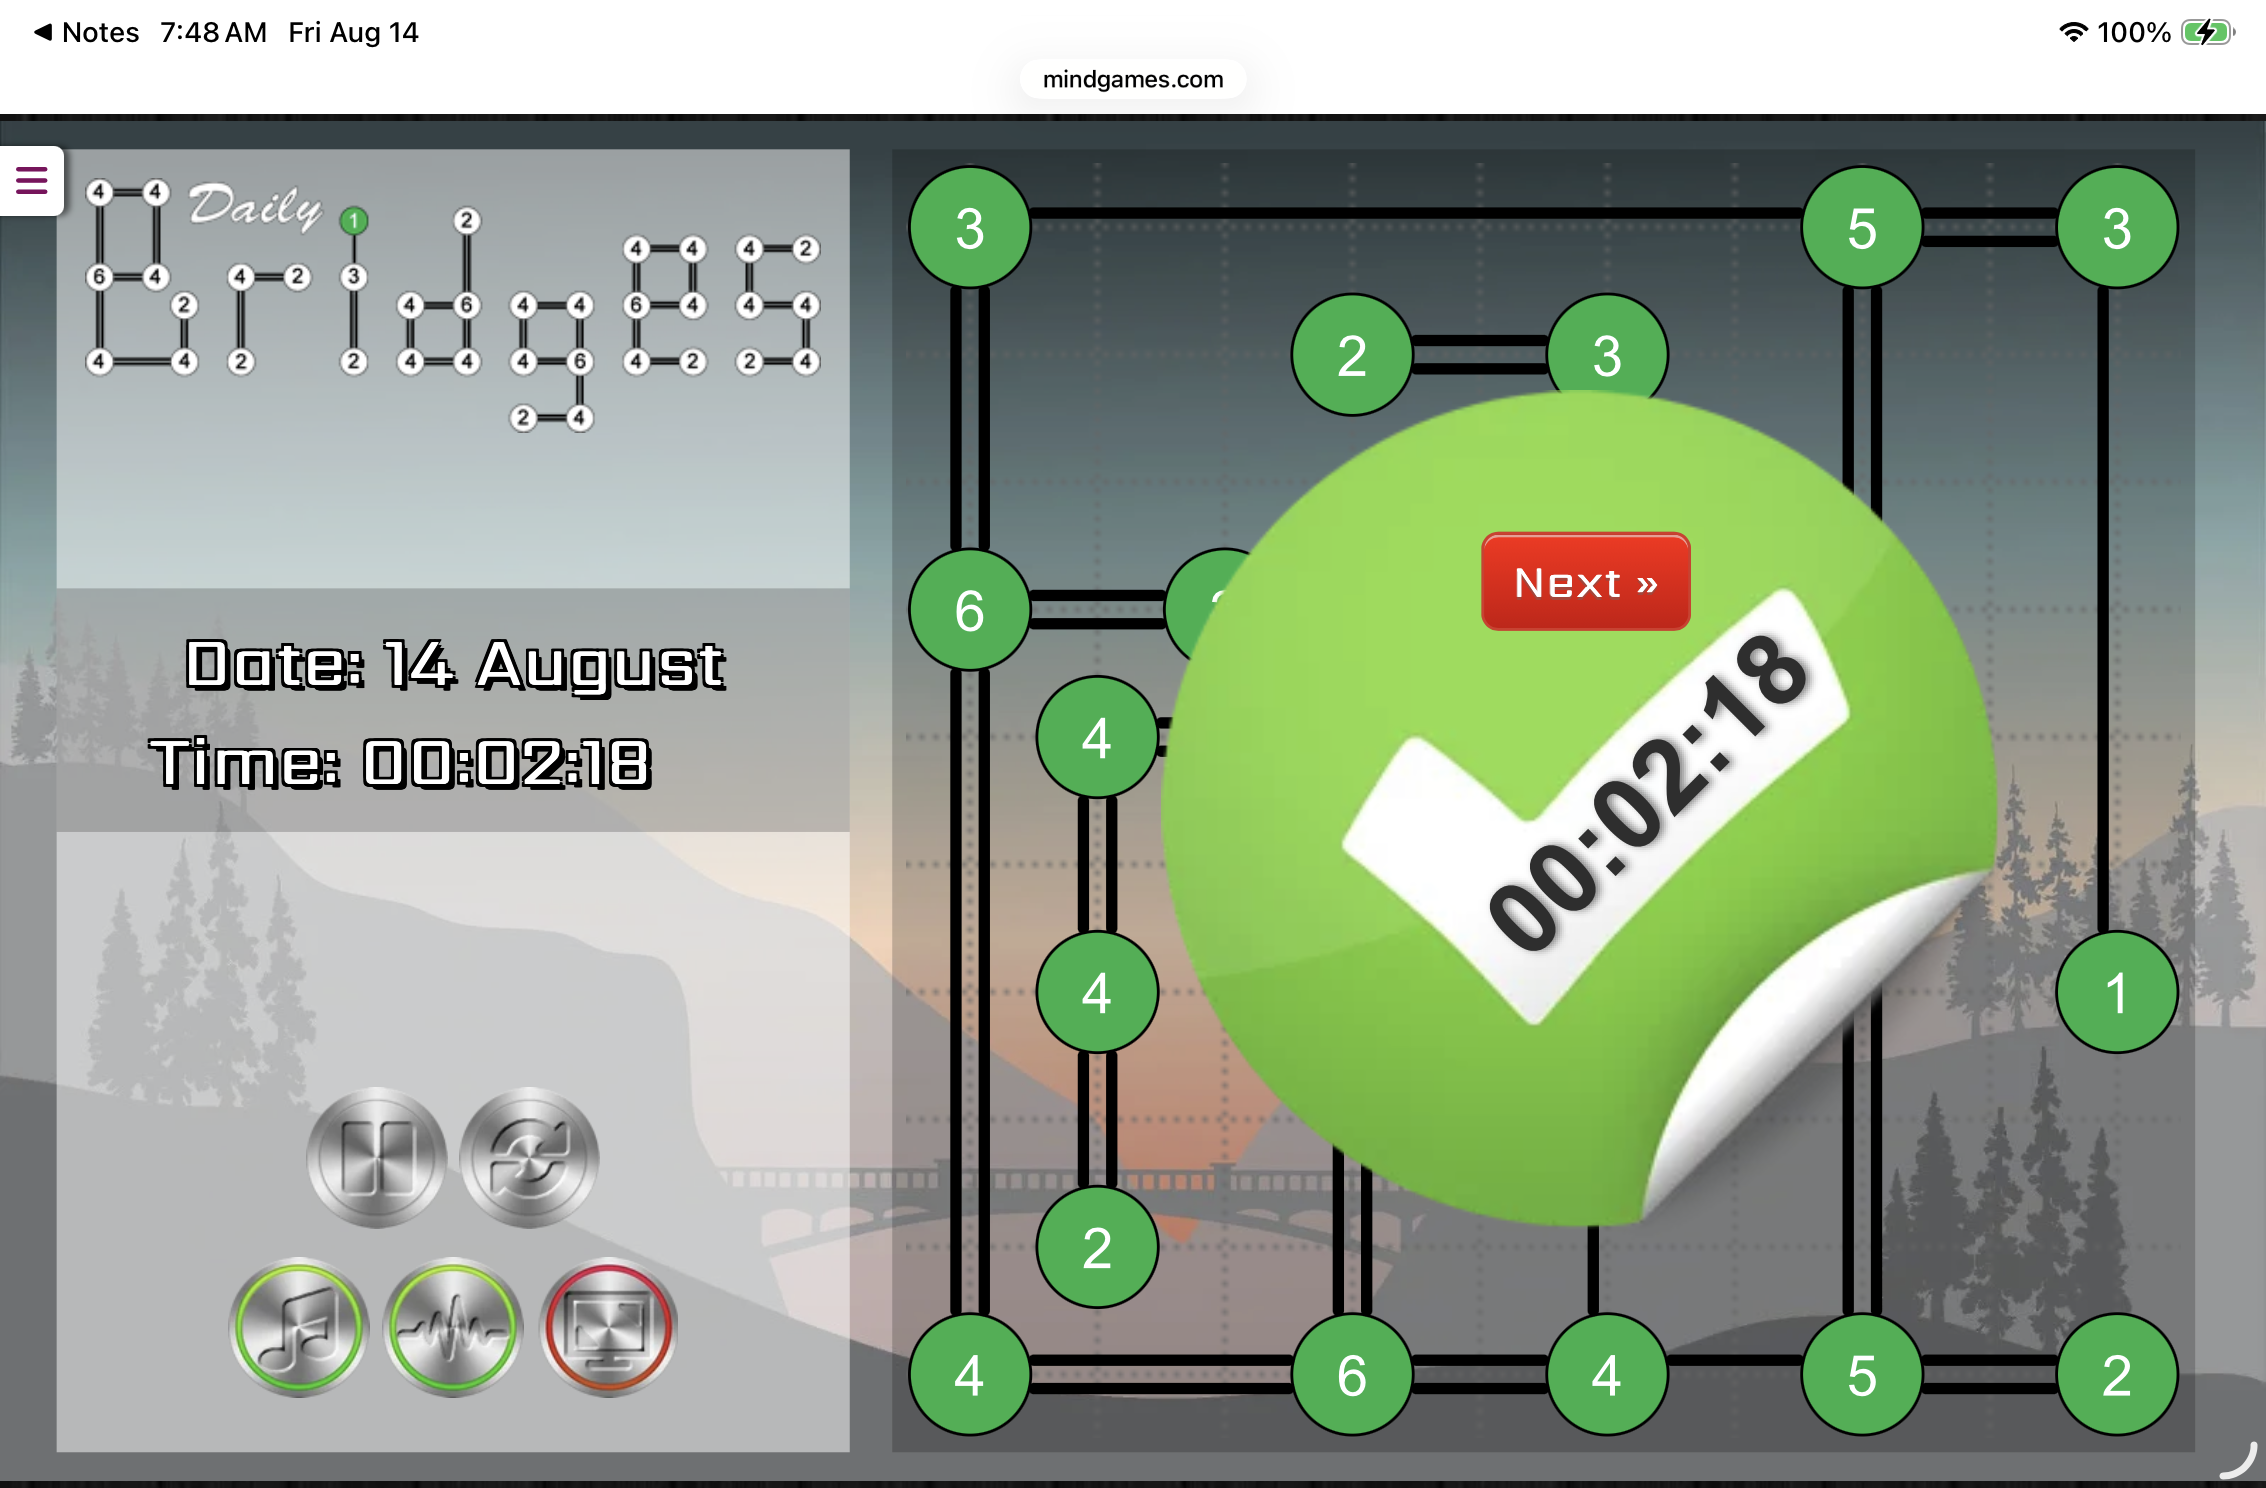Select the 6 island on the left edge
Screen dimensions: 2266x1488
click(969, 610)
